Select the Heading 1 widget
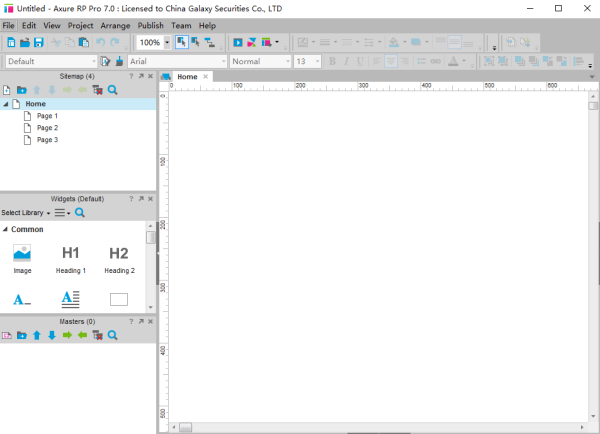The image size is (600, 434). tap(71, 260)
